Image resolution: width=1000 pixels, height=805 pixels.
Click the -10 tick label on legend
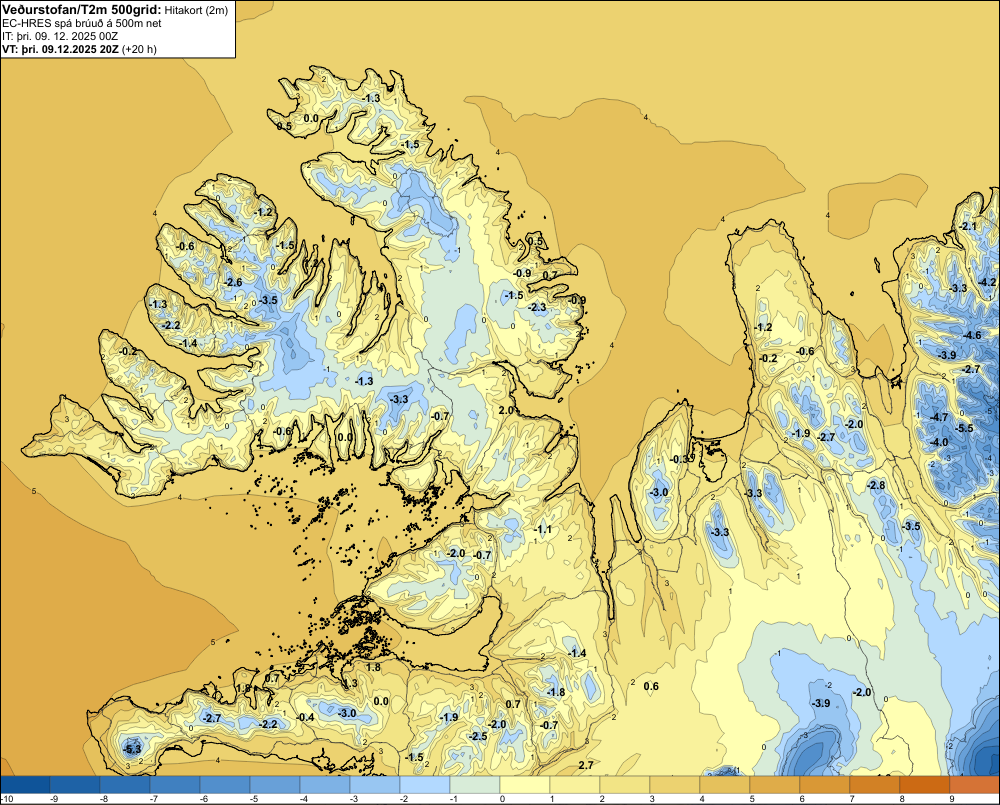(7, 799)
